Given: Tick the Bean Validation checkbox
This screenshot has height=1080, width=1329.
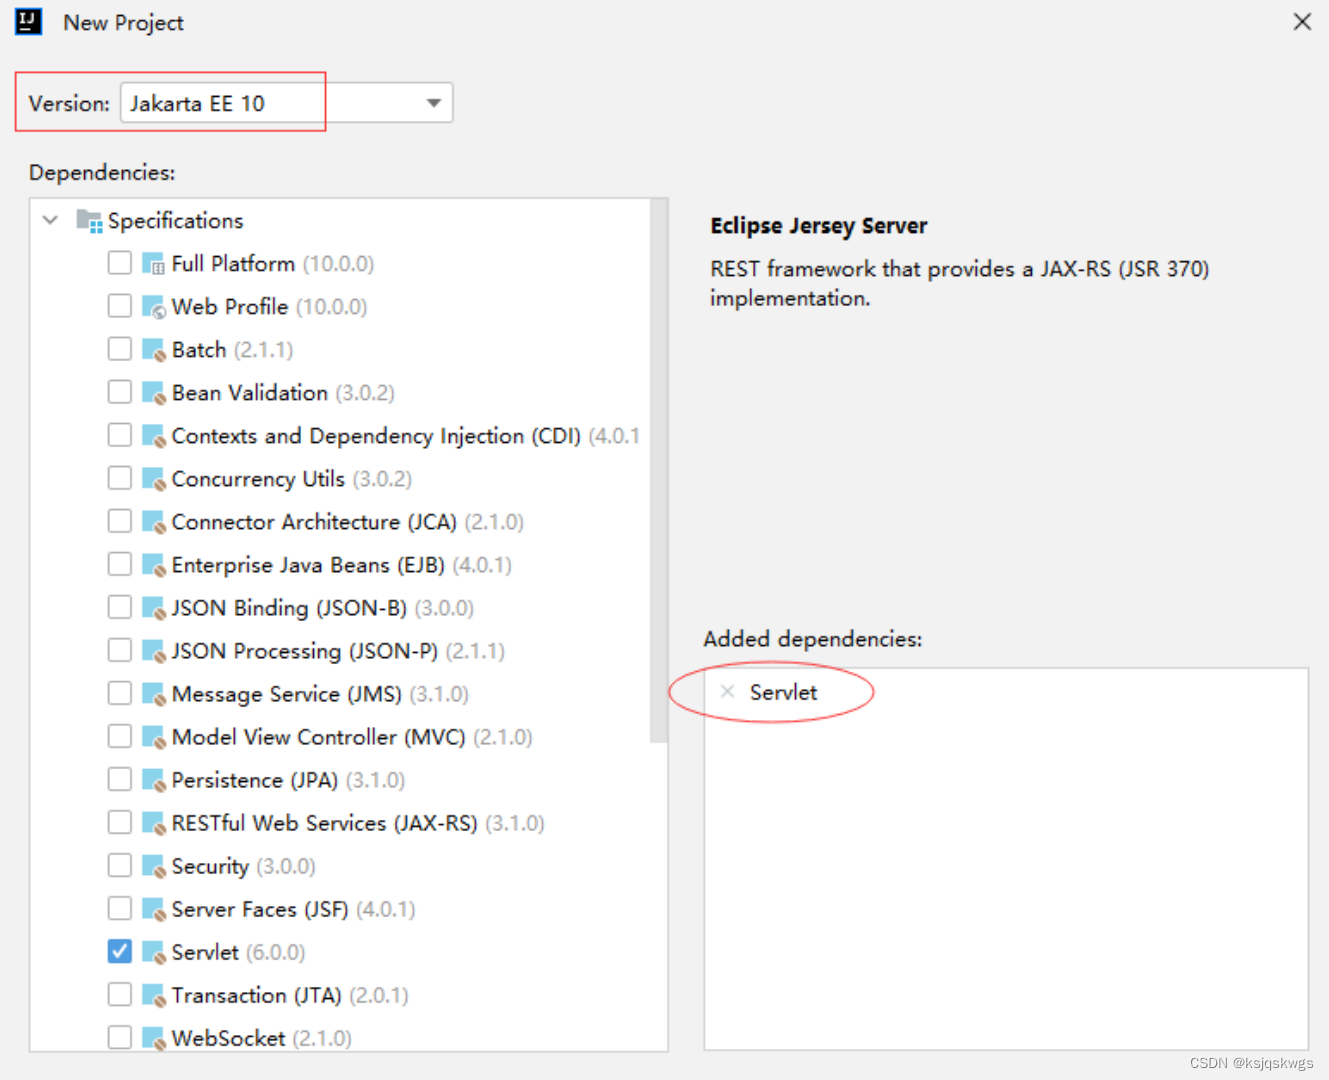Looking at the screenshot, I should [120, 392].
